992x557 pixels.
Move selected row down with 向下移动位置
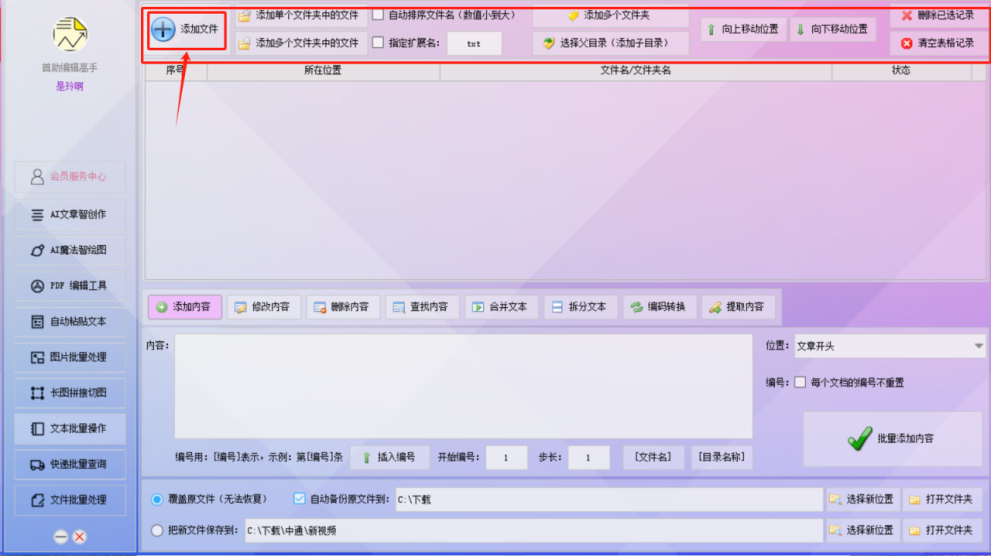pos(833,29)
